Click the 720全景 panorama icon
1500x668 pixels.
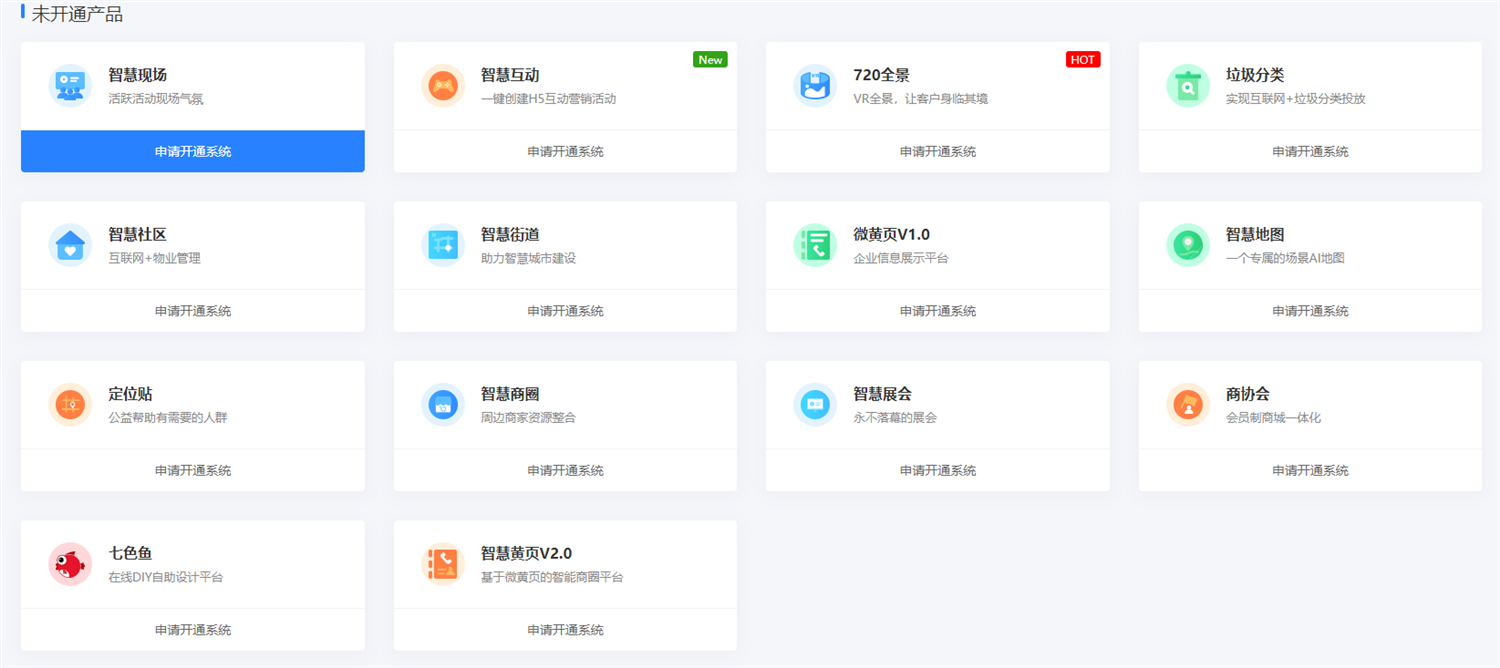coord(815,86)
